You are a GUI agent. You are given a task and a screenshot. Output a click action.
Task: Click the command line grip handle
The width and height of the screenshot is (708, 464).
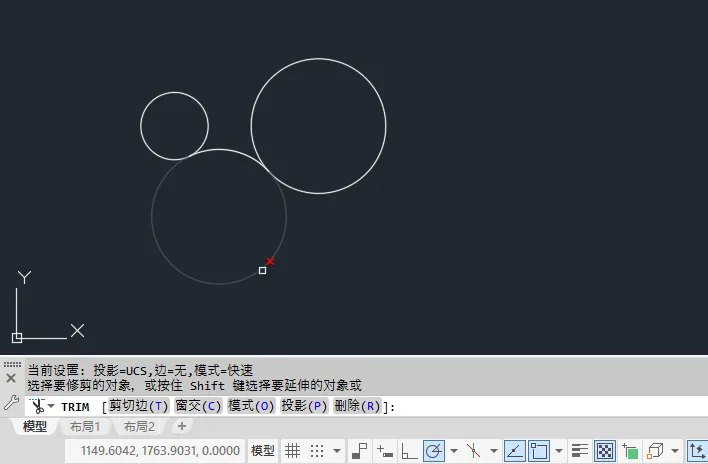(12, 364)
